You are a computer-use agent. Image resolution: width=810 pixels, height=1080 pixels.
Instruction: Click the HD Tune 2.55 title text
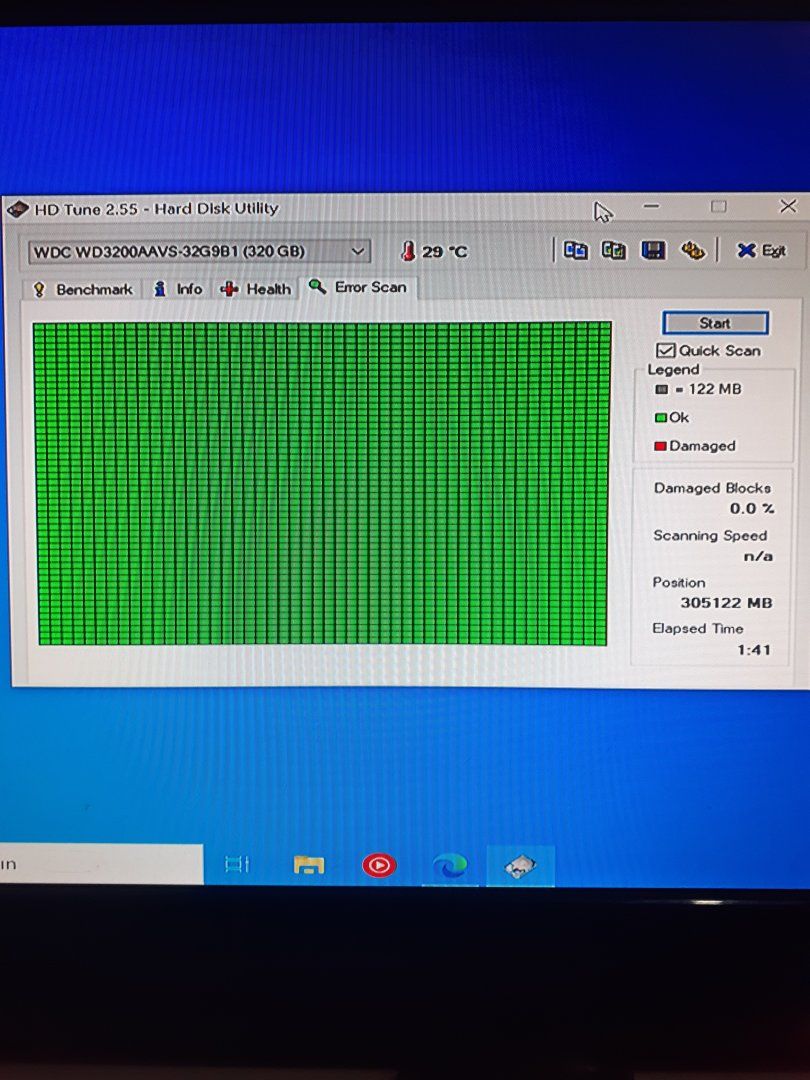click(x=156, y=209)
